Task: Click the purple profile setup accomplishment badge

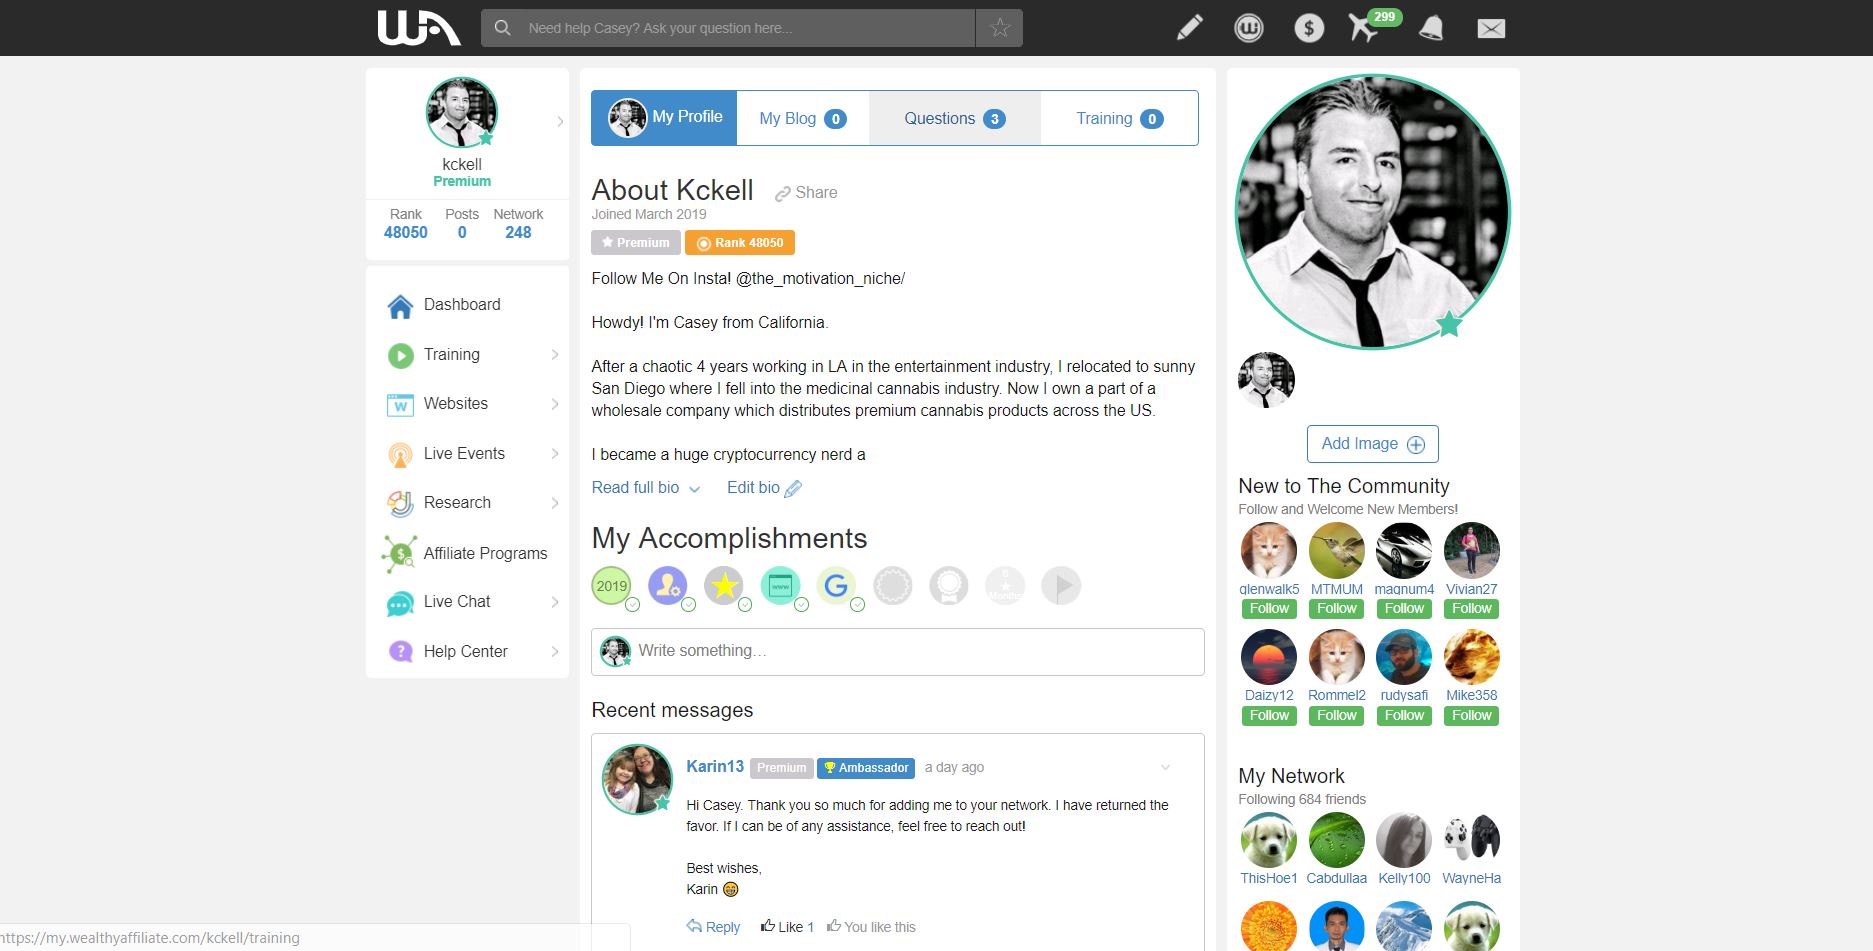Action: point(668,586)
